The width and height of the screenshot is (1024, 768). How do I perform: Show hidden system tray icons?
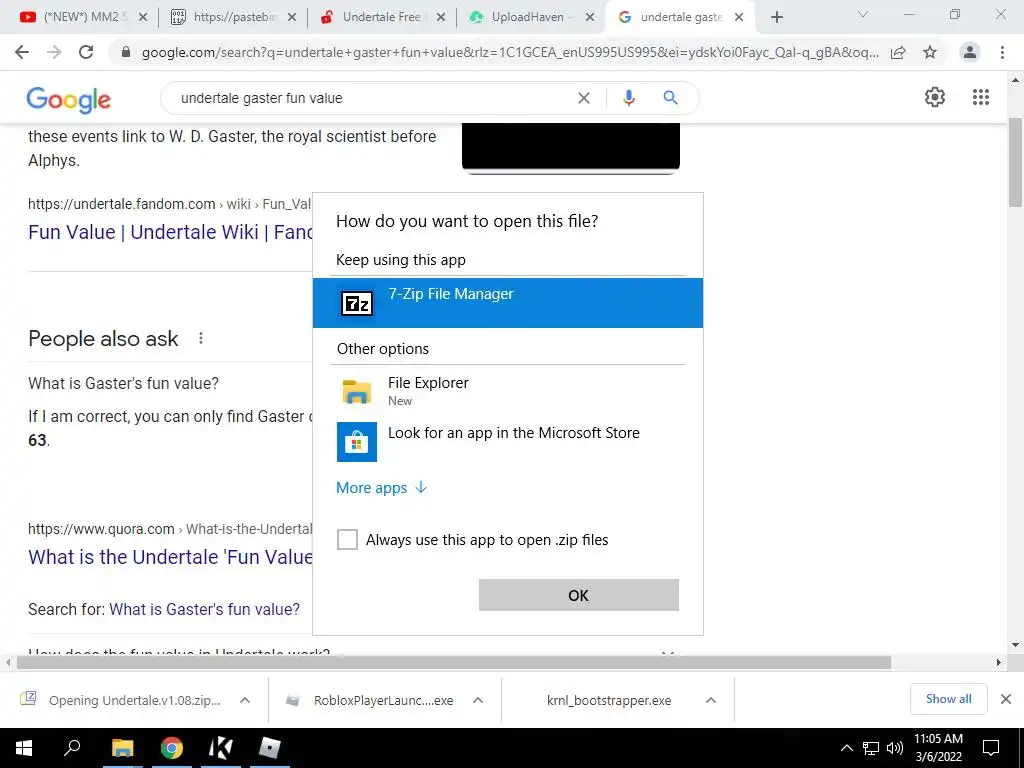coord(846,748)
